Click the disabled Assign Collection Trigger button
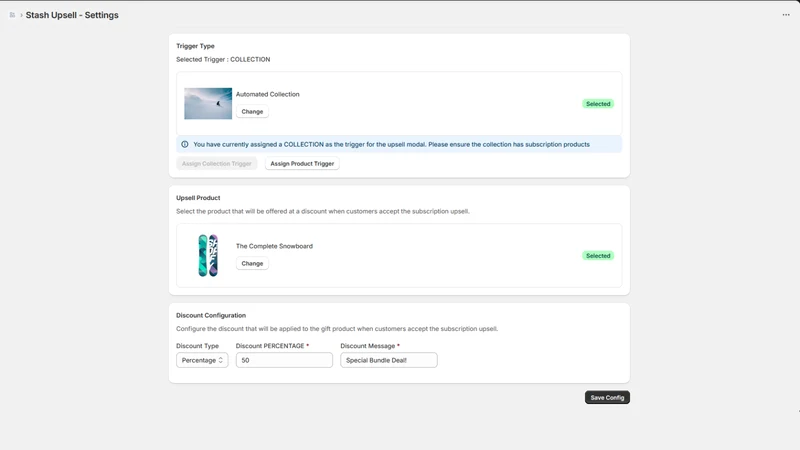The image size is (800, 450). coord(216,163)
